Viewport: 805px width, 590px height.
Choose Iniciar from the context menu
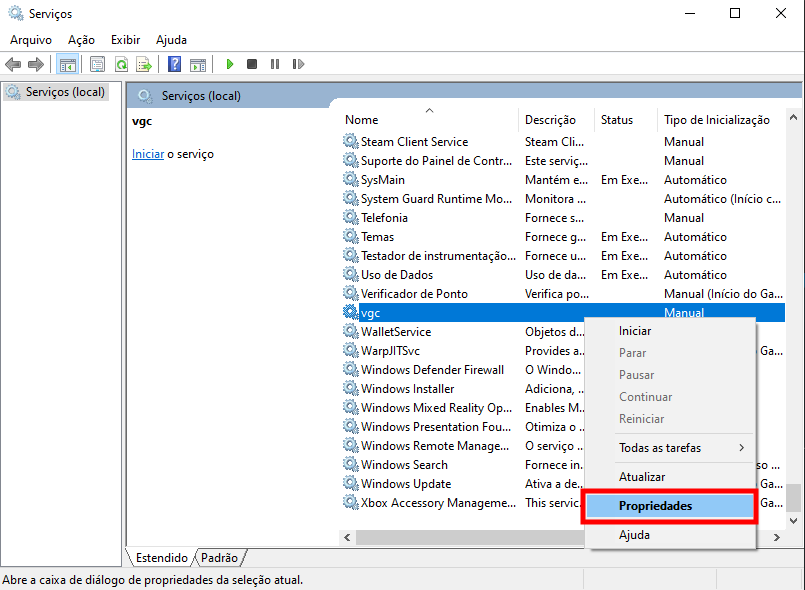pos(635,331)
